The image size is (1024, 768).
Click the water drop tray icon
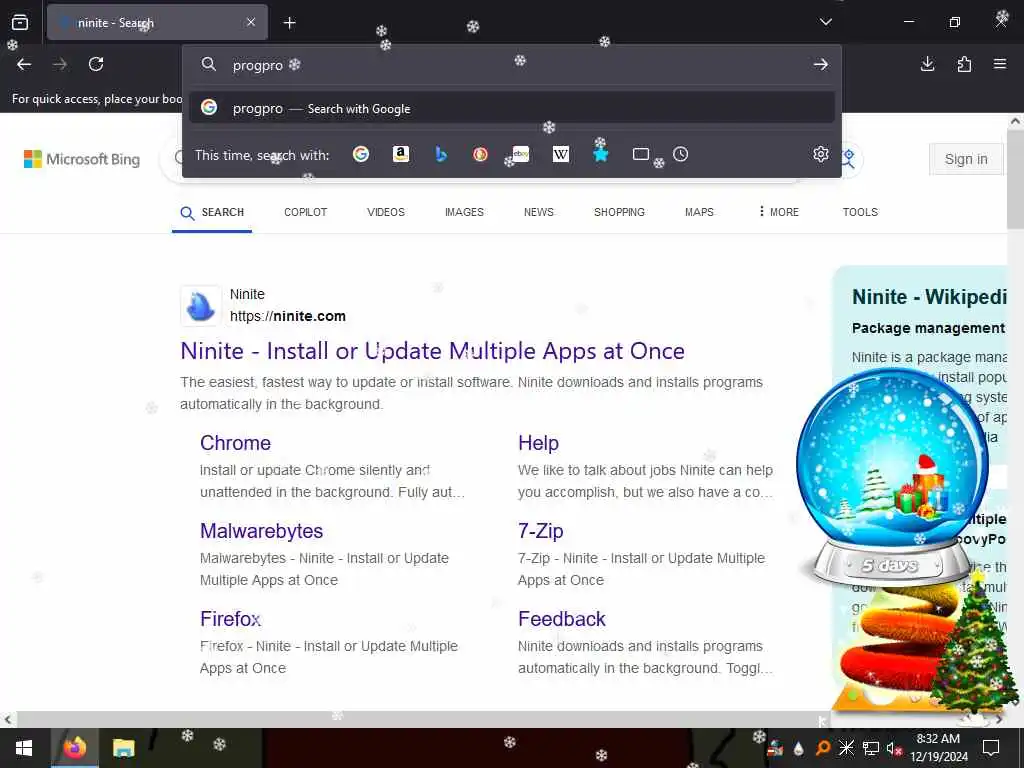798,748
